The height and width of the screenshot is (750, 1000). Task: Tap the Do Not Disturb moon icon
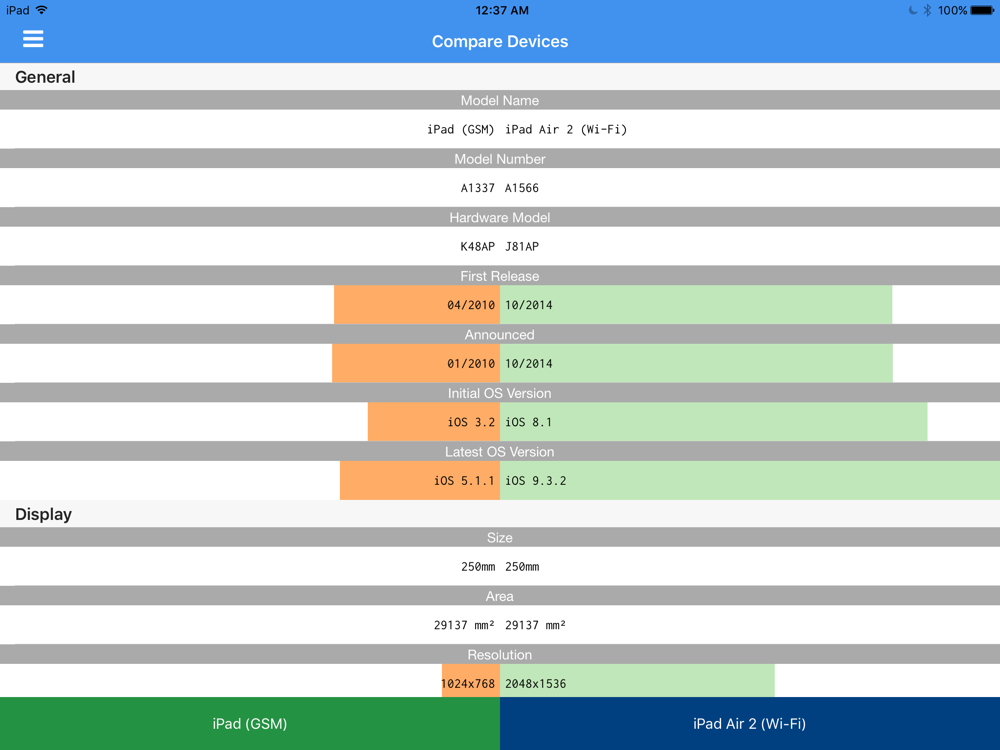(913, 10)
